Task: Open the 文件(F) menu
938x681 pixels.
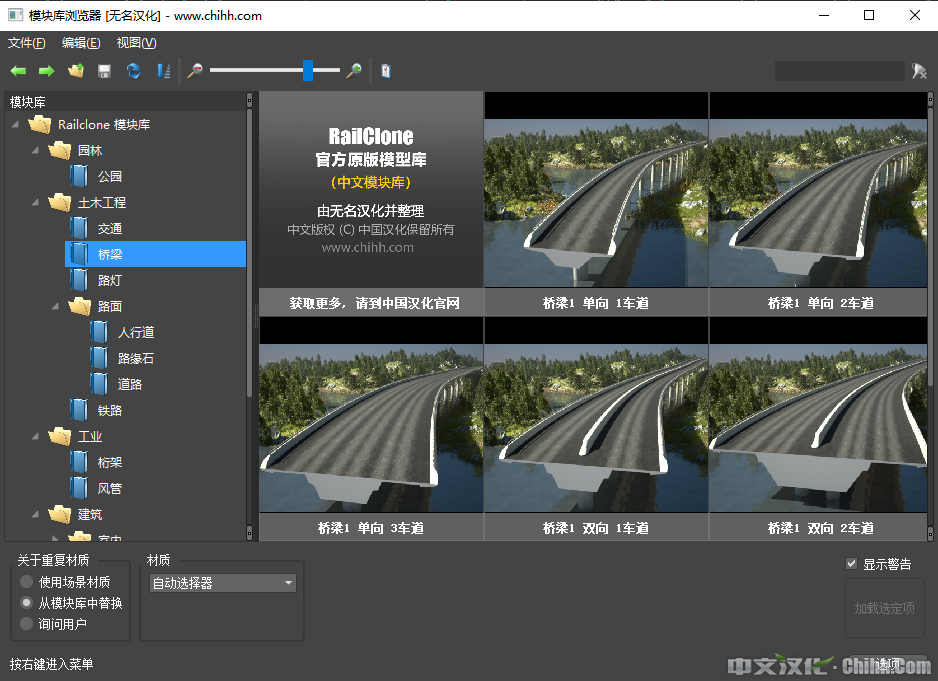Action: [27, 43]
